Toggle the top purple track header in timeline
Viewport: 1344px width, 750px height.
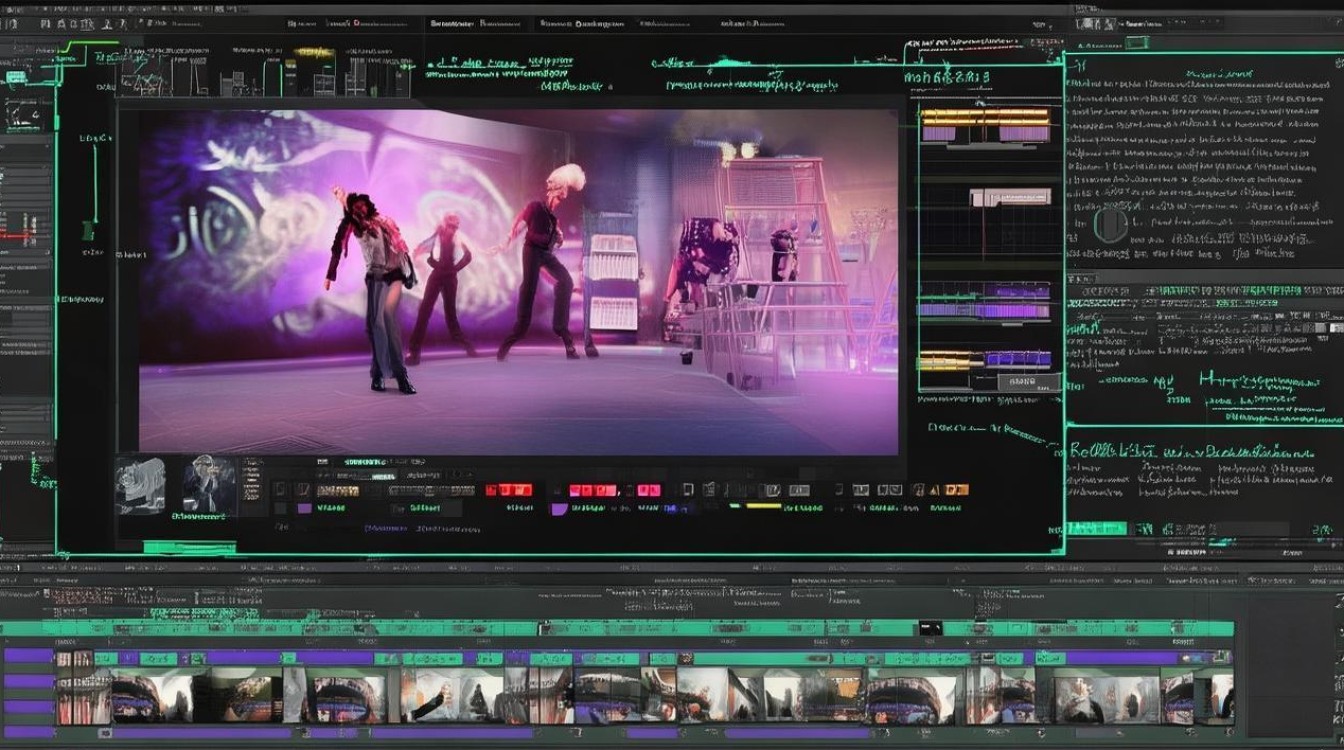[x=28, y=657]
